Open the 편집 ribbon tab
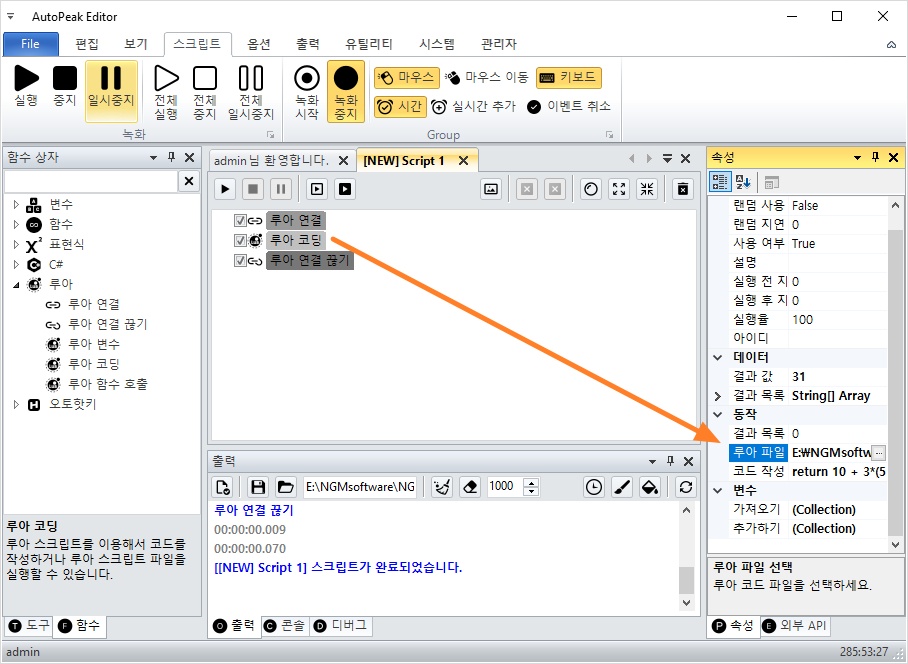 87,44
